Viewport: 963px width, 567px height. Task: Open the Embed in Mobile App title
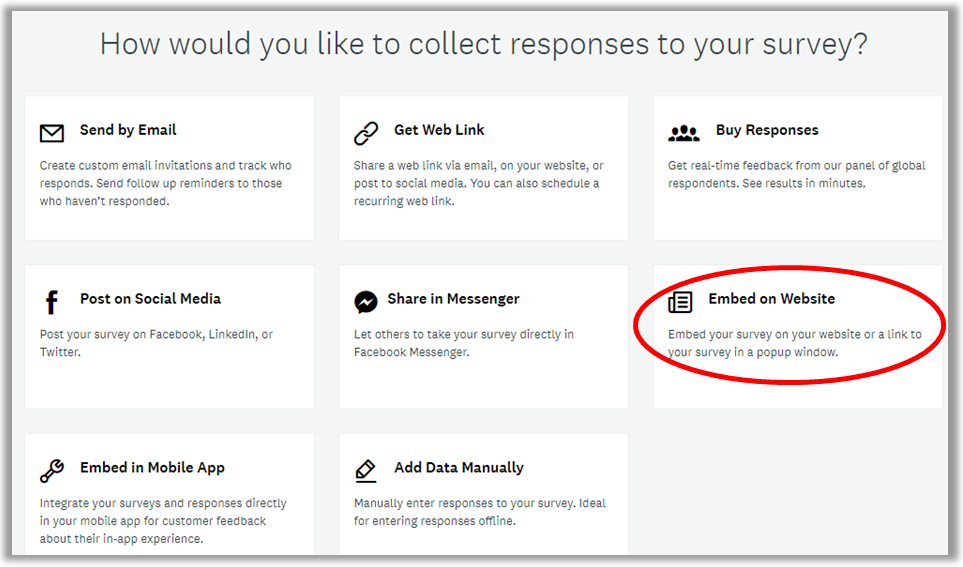[152, 468]
